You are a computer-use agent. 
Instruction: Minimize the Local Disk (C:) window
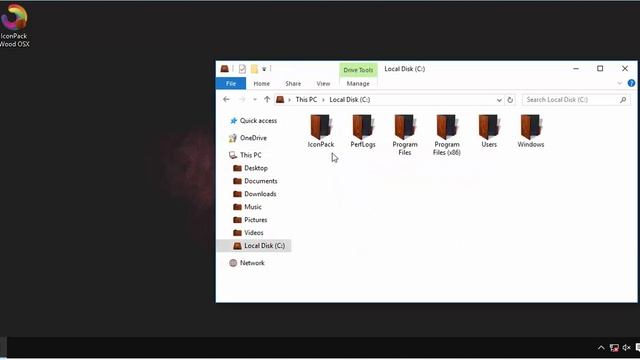point(576,69)
